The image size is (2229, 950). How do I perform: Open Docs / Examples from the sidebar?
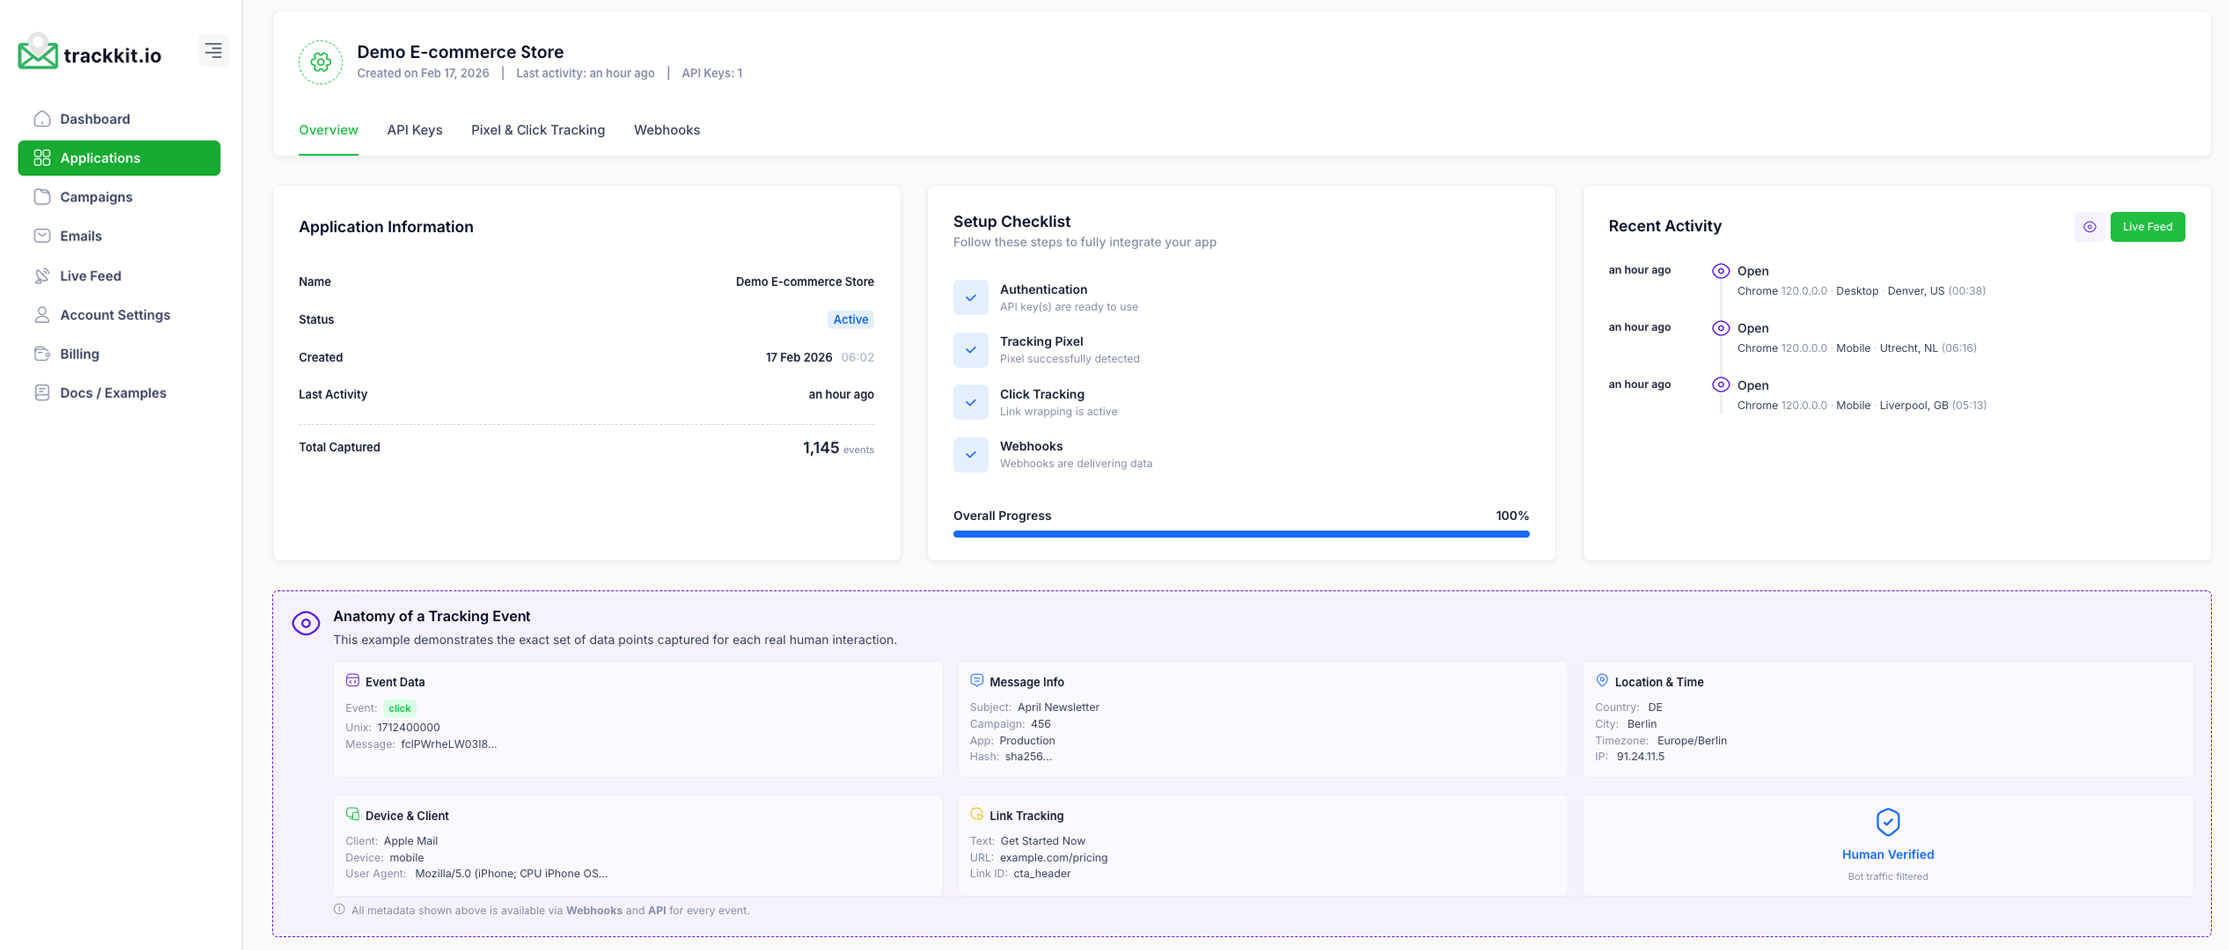(113, 392)
